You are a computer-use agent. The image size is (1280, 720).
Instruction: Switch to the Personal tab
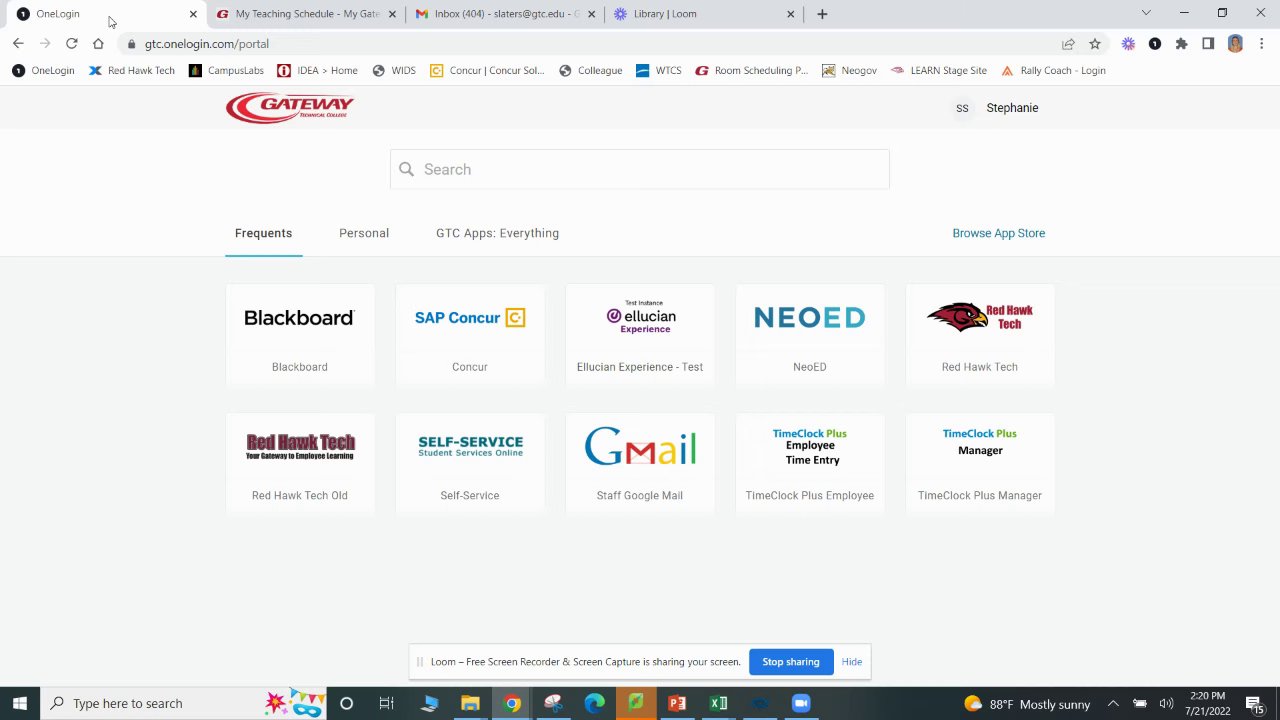pyautogui.click(x=364, y=233)
